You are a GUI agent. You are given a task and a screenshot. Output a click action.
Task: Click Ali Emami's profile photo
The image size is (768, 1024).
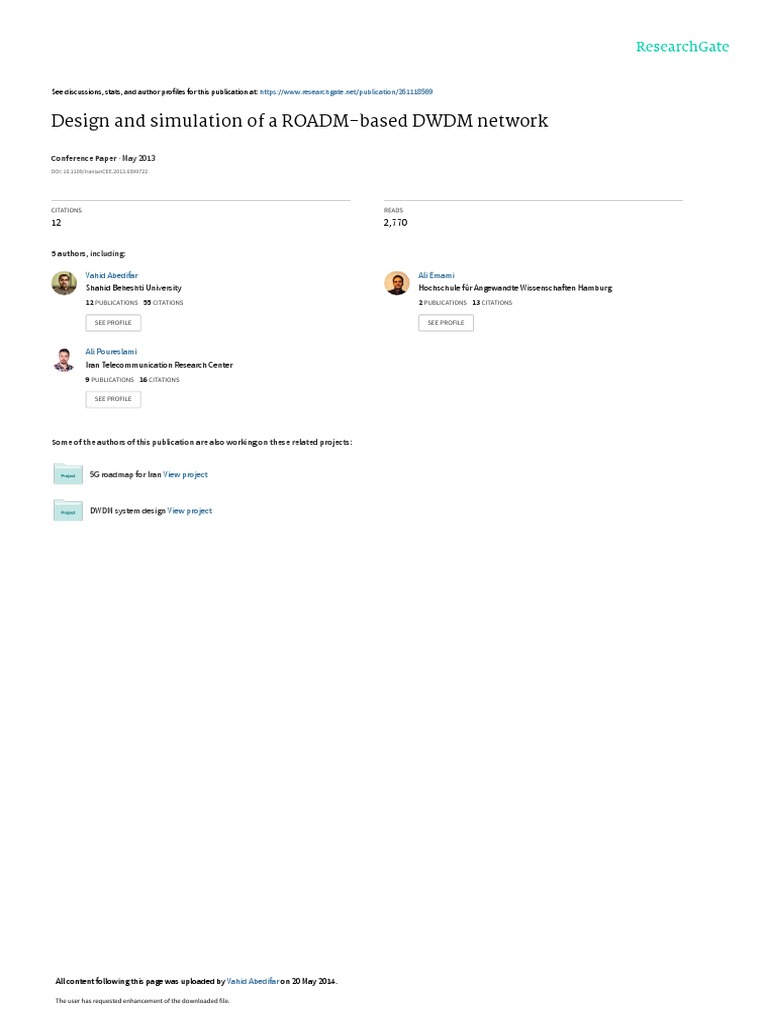396,283
